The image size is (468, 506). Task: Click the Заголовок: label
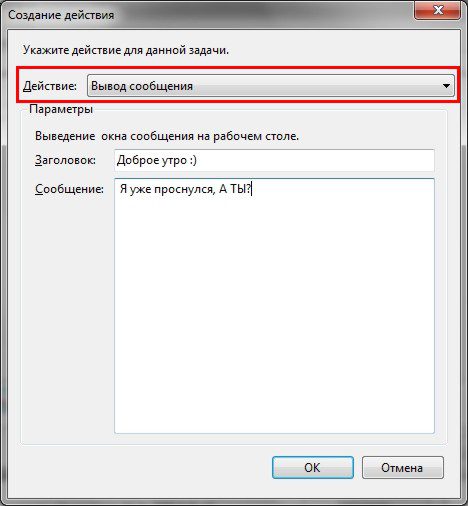[x=65, y=160]
